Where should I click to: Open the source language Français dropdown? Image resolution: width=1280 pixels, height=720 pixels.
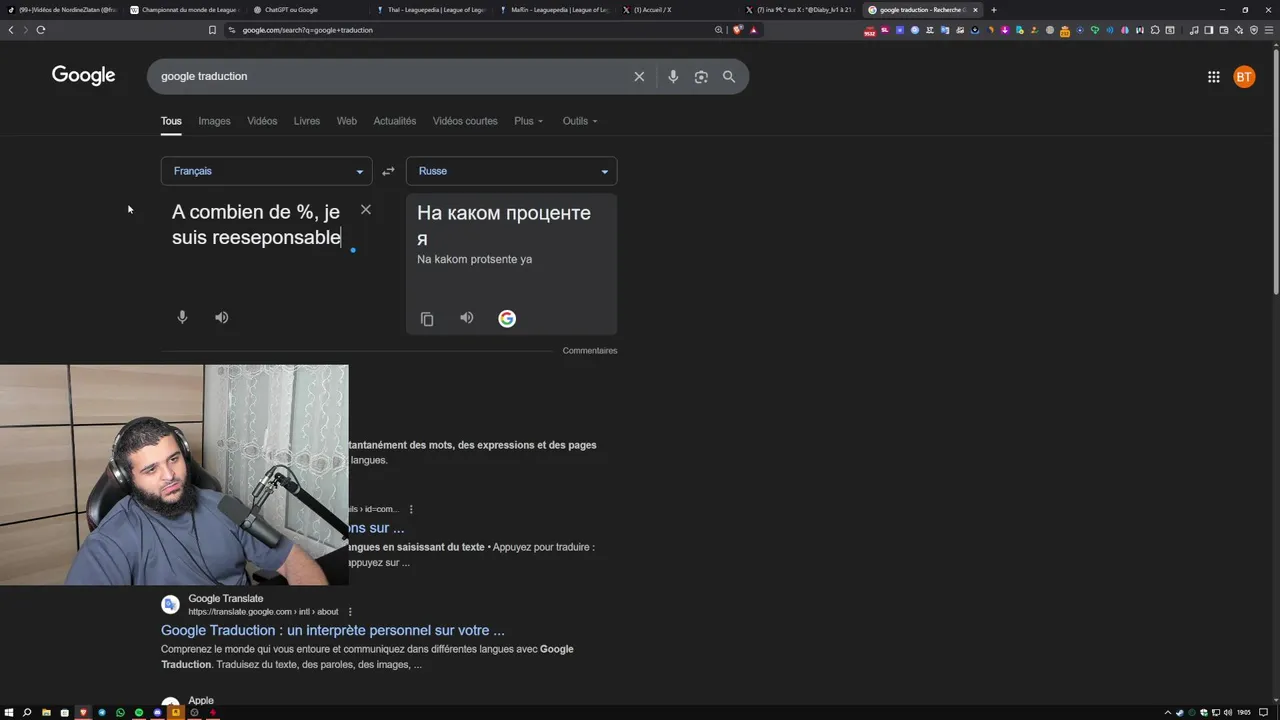[x=266, y=171]
